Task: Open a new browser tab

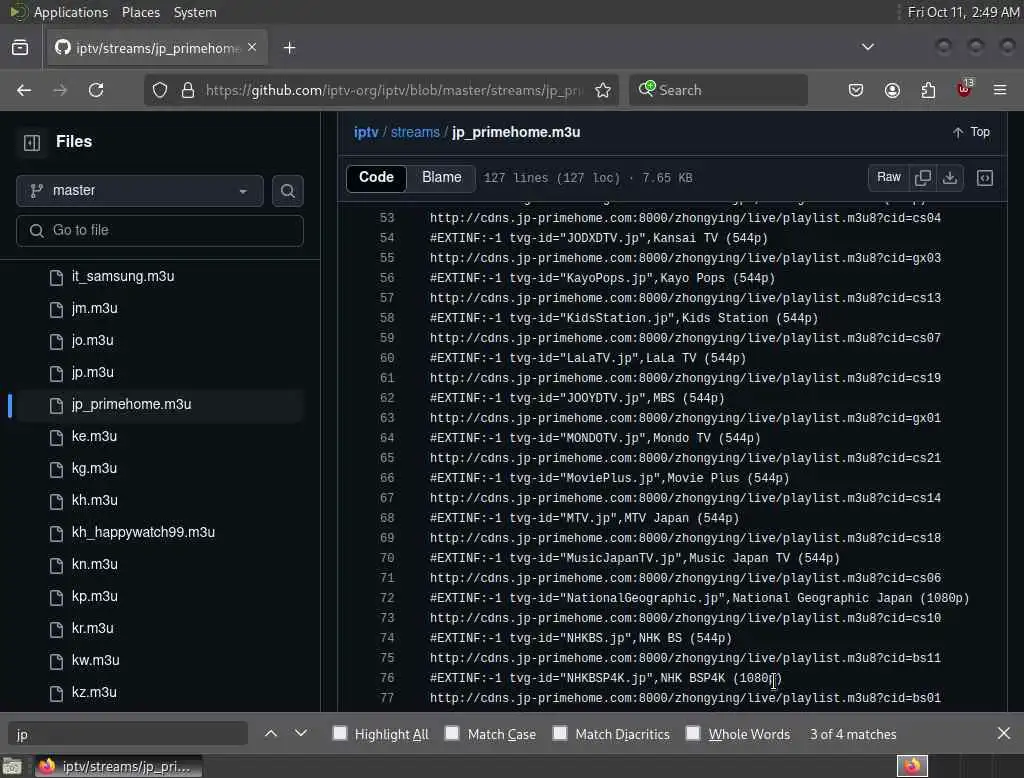Action: pyautogui.click(x=289, y=48)
